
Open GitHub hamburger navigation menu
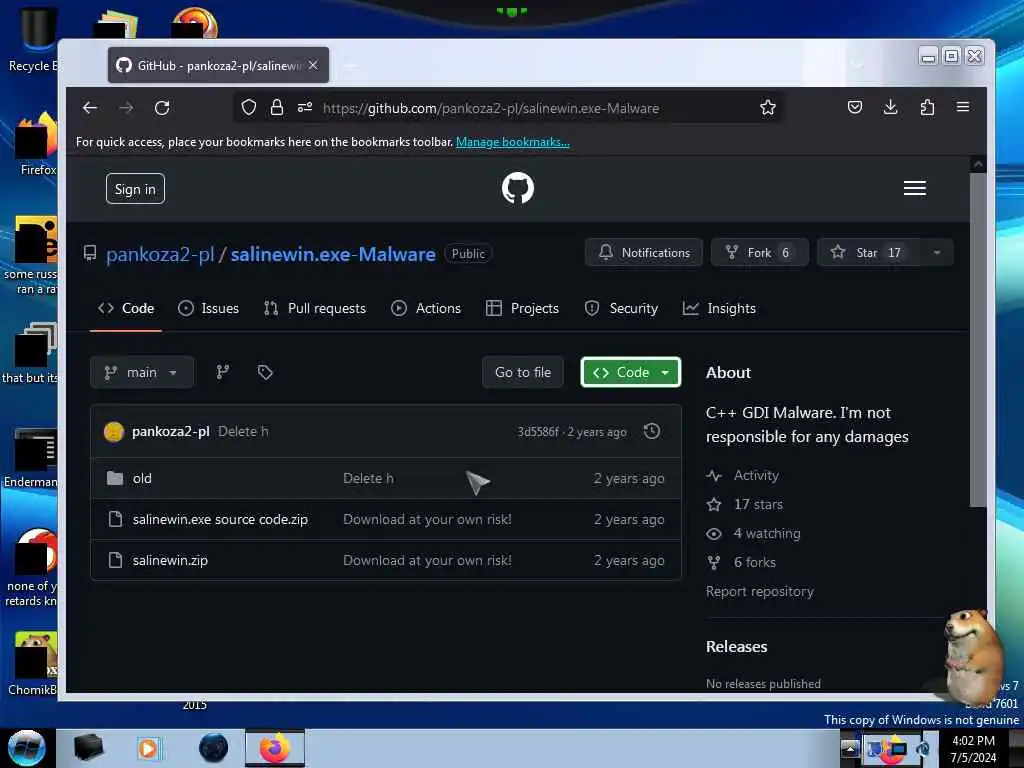(x=914, y=188)
